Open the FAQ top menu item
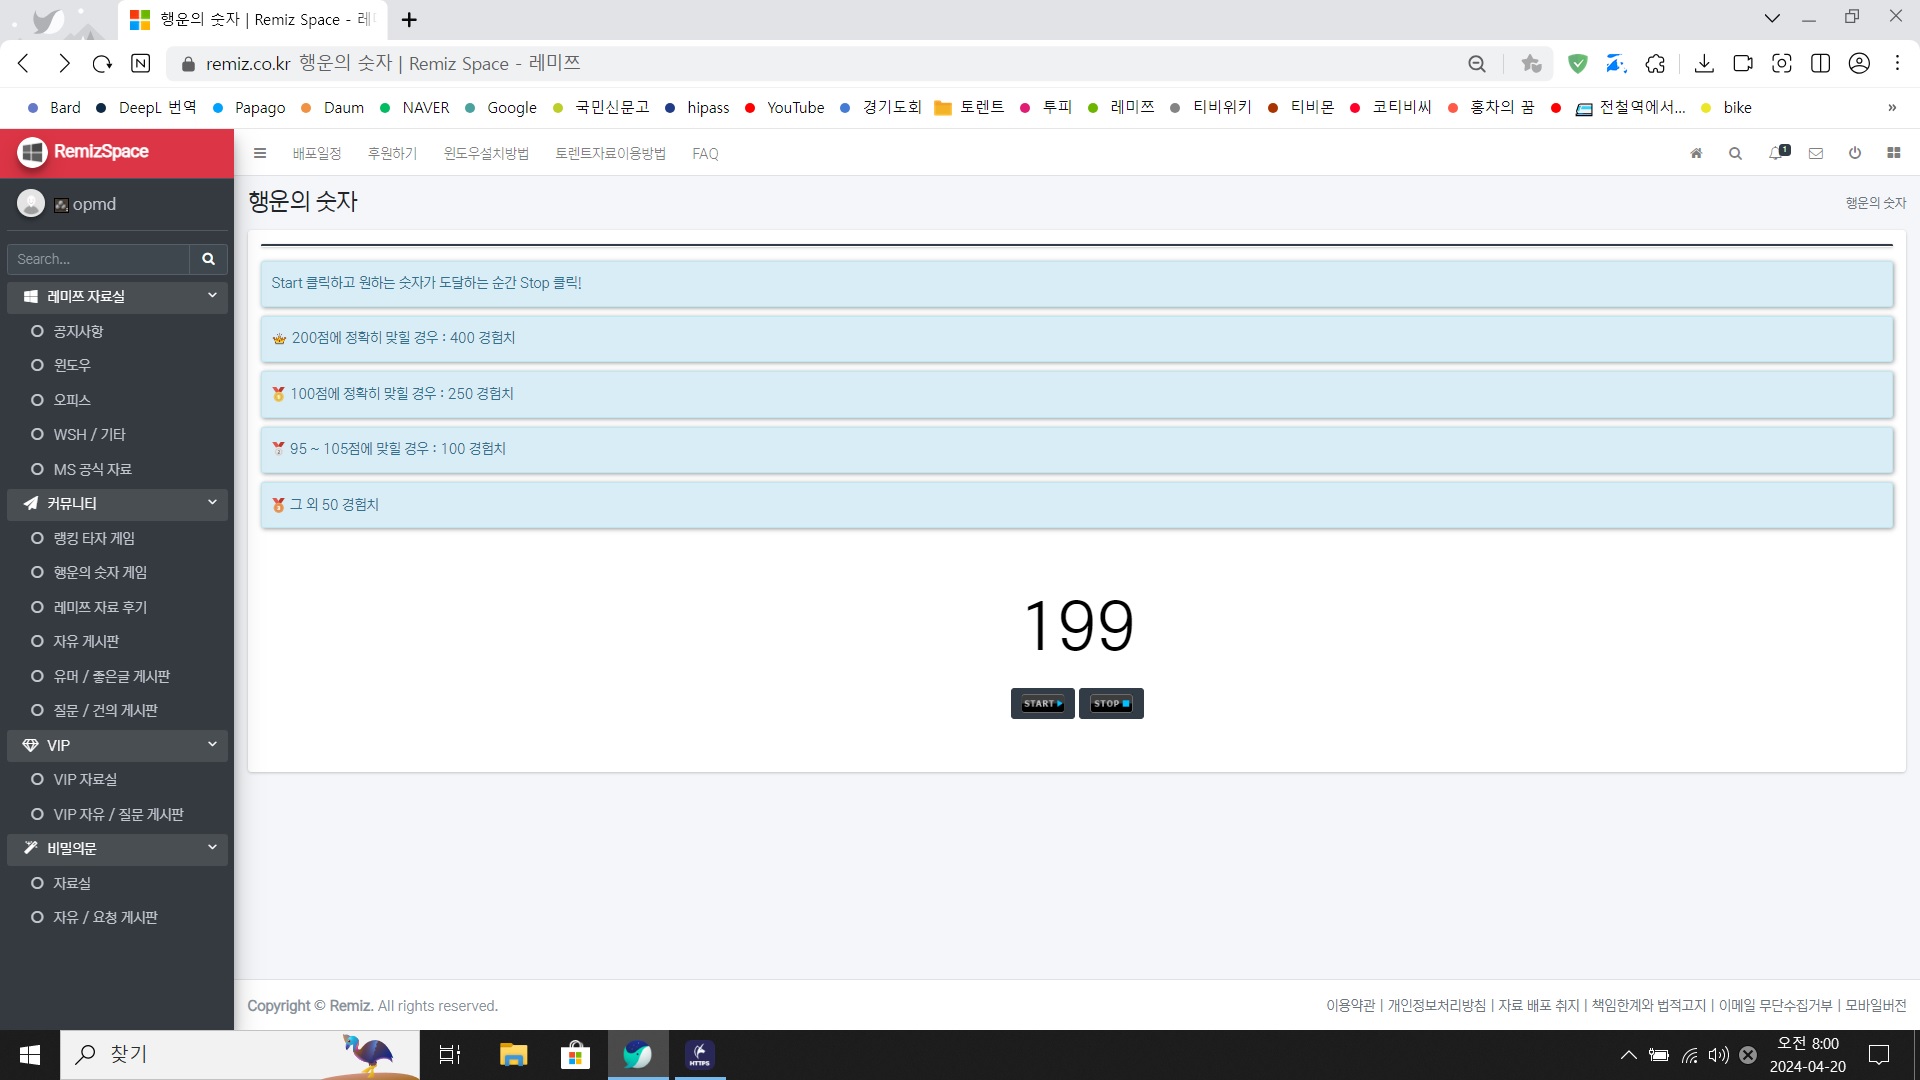1920x1080 pixels. [x=705, y=153]
